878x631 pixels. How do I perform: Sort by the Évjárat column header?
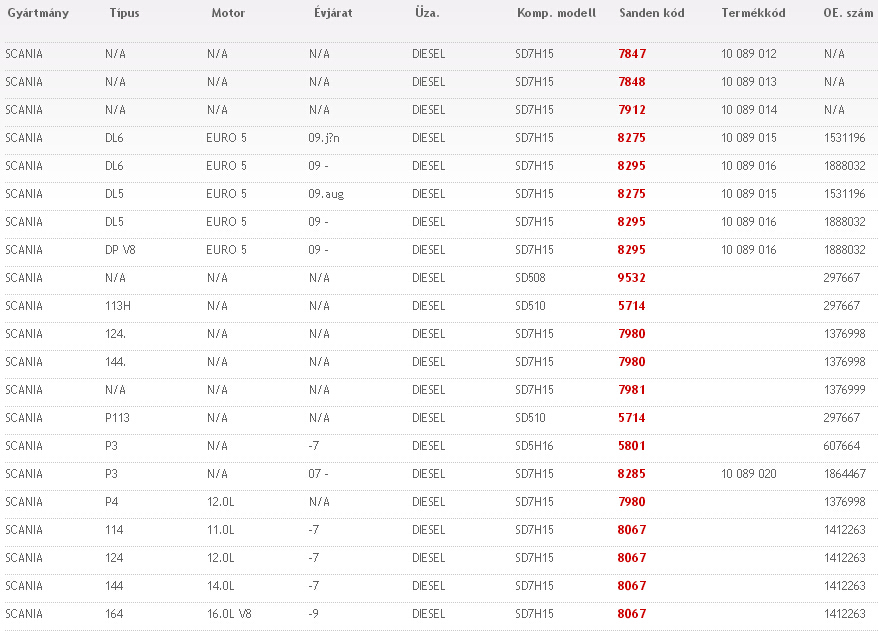(x=332, y=14)
